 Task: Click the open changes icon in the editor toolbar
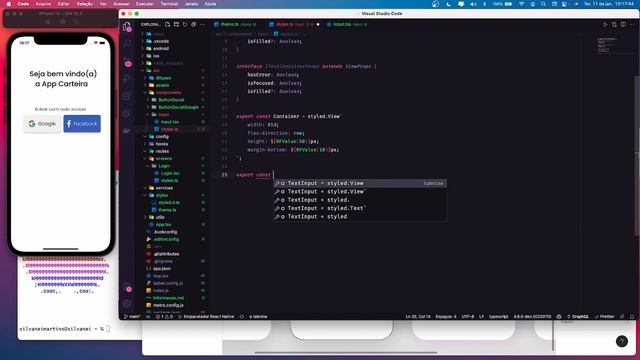[x=614, y=24]
